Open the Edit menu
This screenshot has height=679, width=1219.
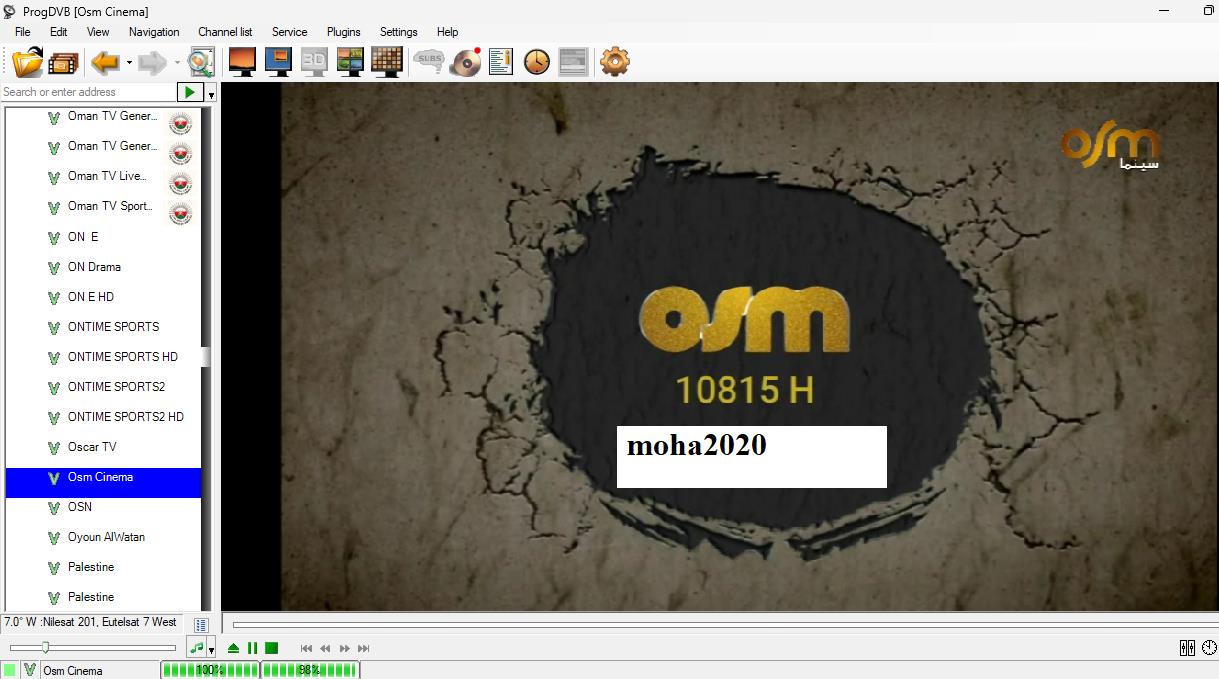[x=59, y=32]
